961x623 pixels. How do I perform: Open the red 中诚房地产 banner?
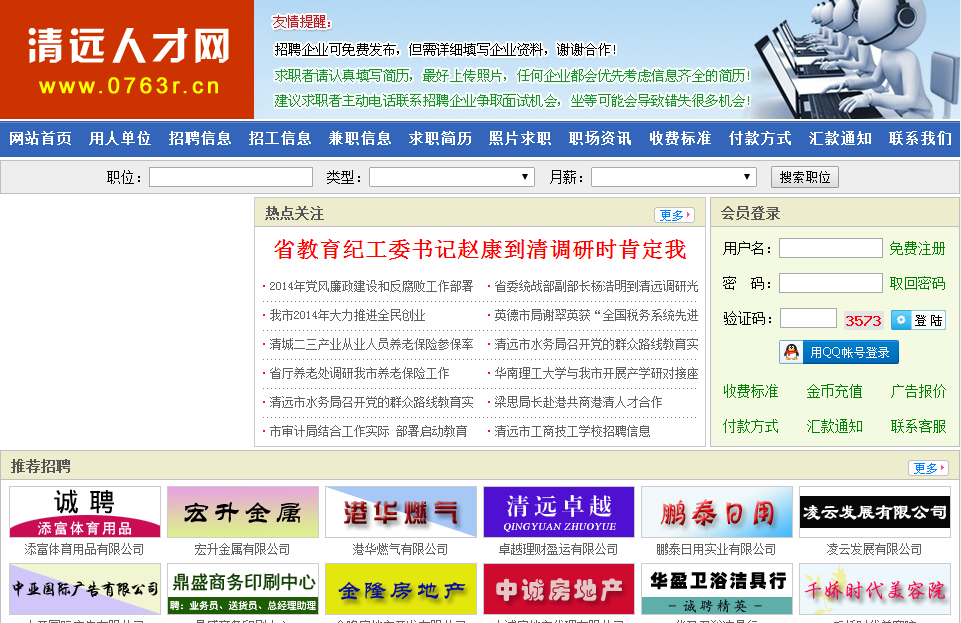559,589
